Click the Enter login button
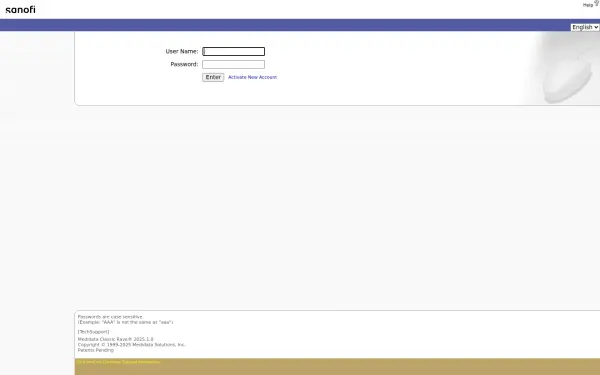Viewport: 600px width, 375px height. 213,77
